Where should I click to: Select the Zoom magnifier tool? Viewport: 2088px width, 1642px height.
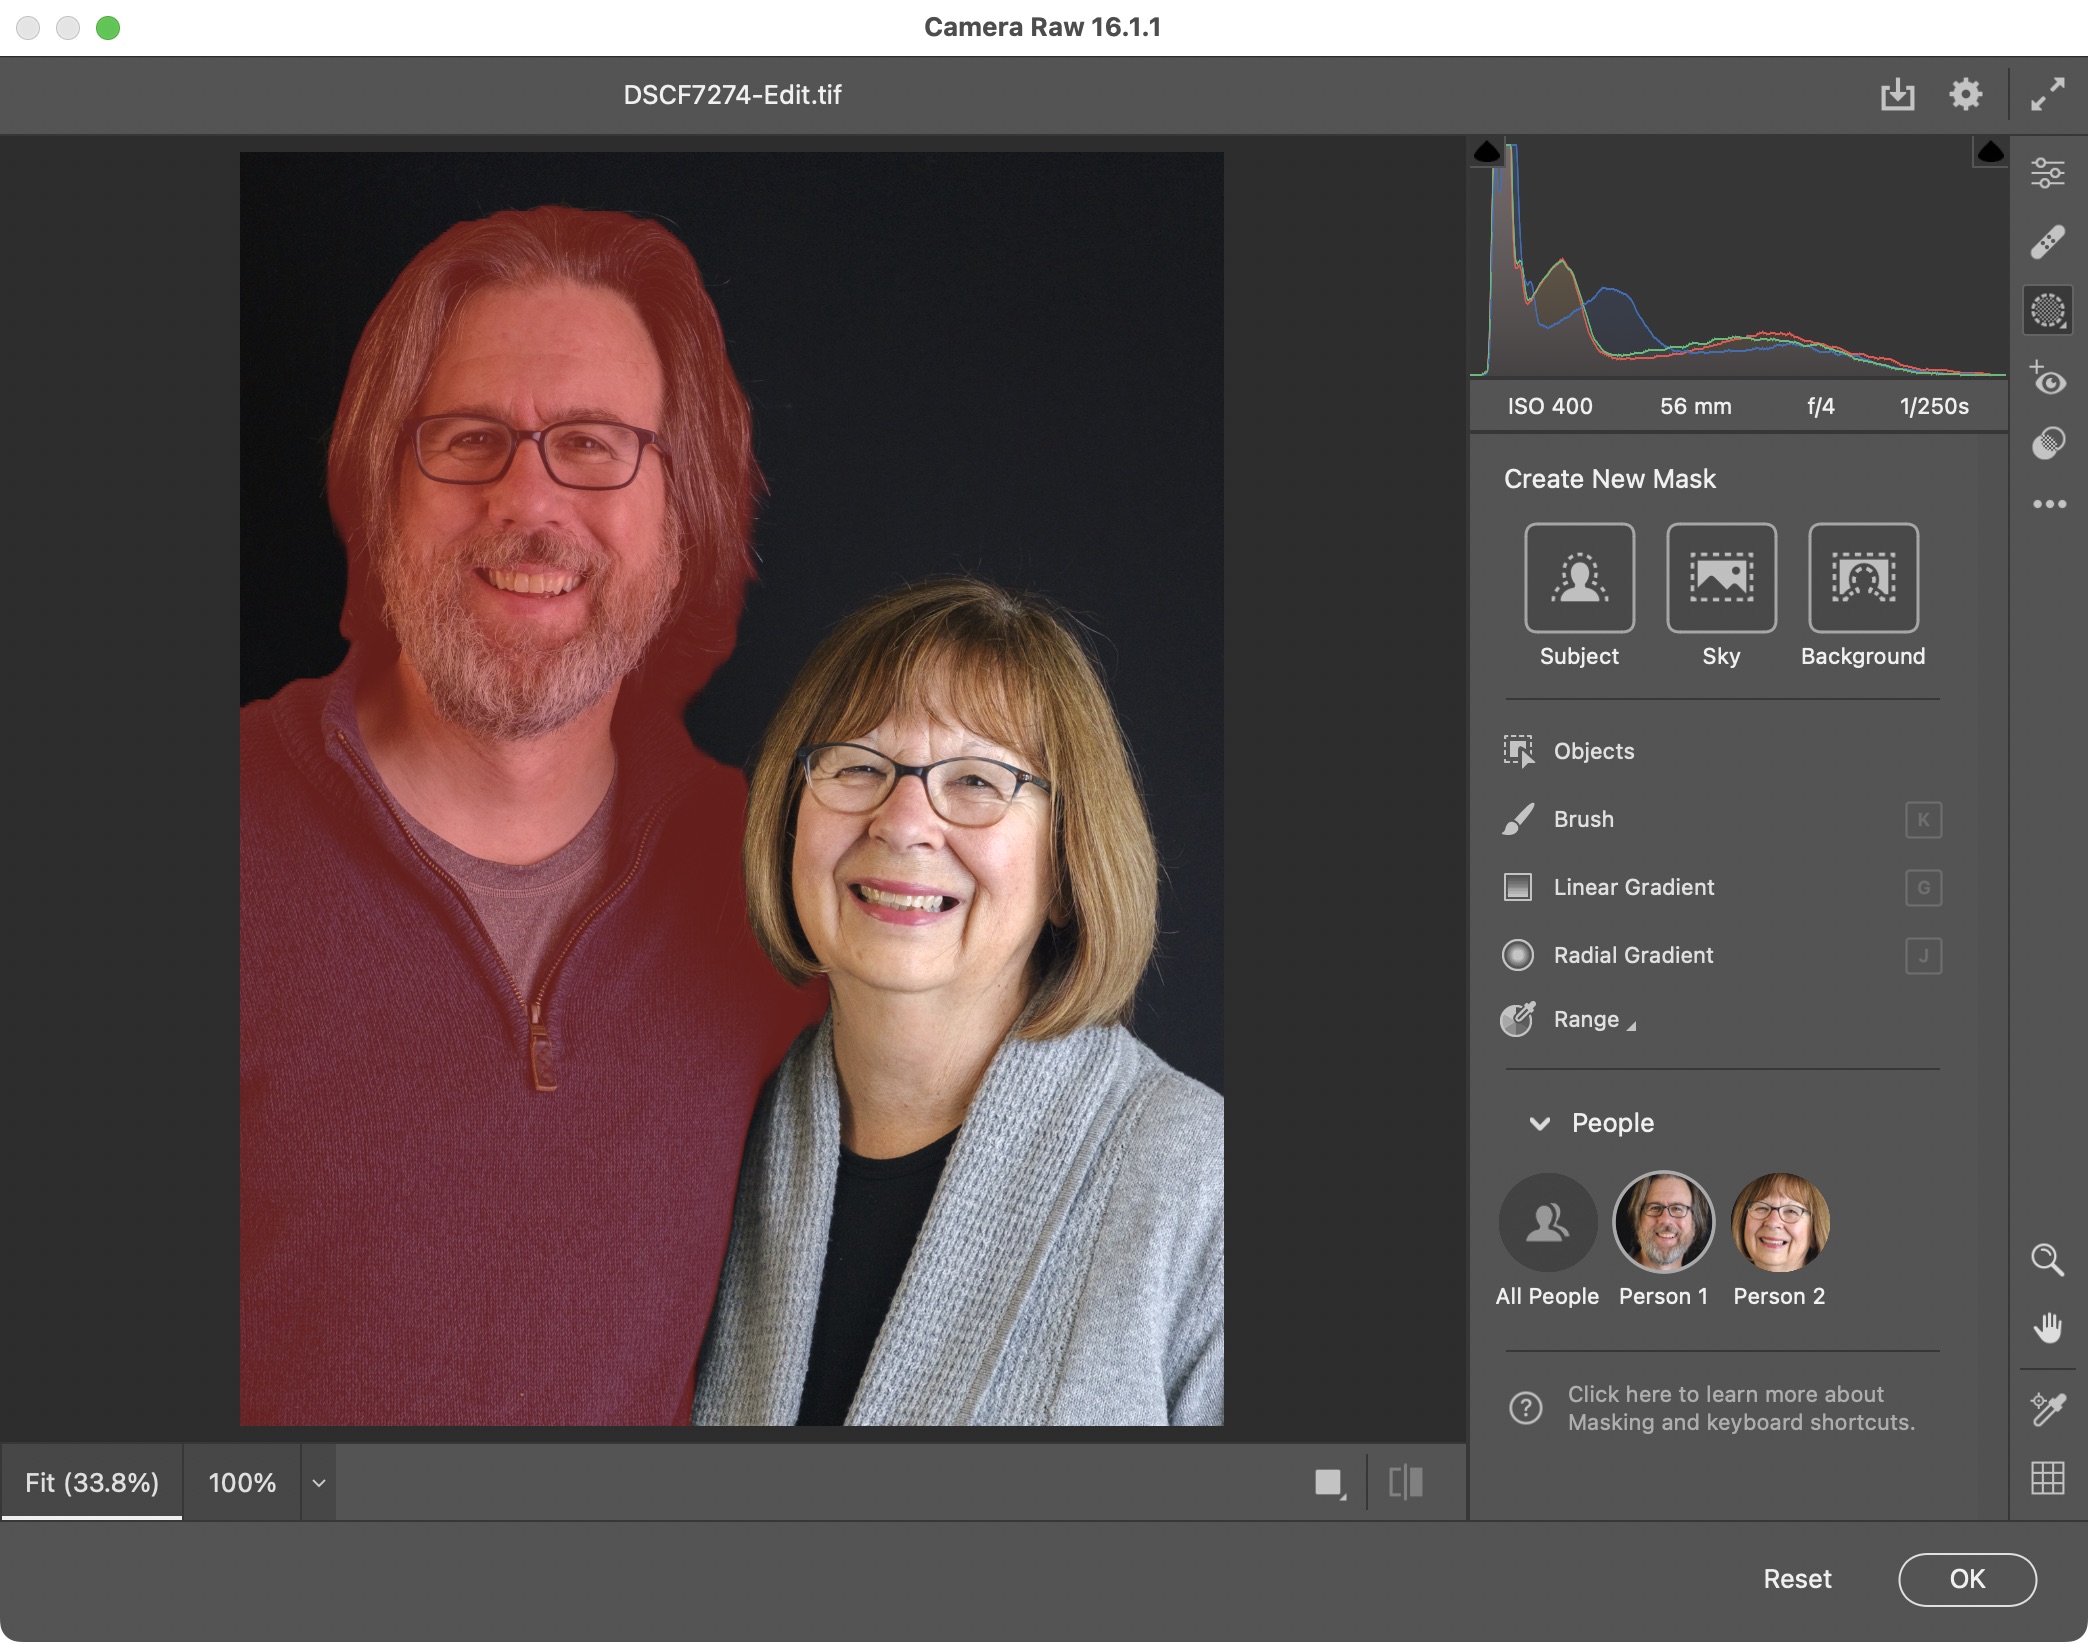2047,1260
